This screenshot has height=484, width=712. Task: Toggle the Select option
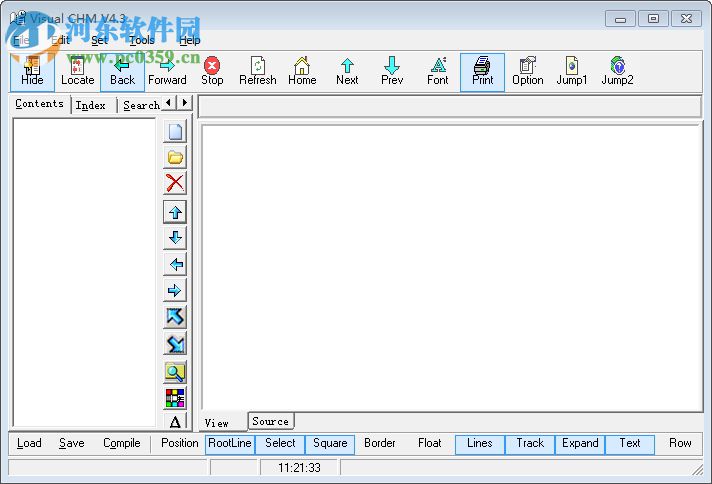[280, 444]
